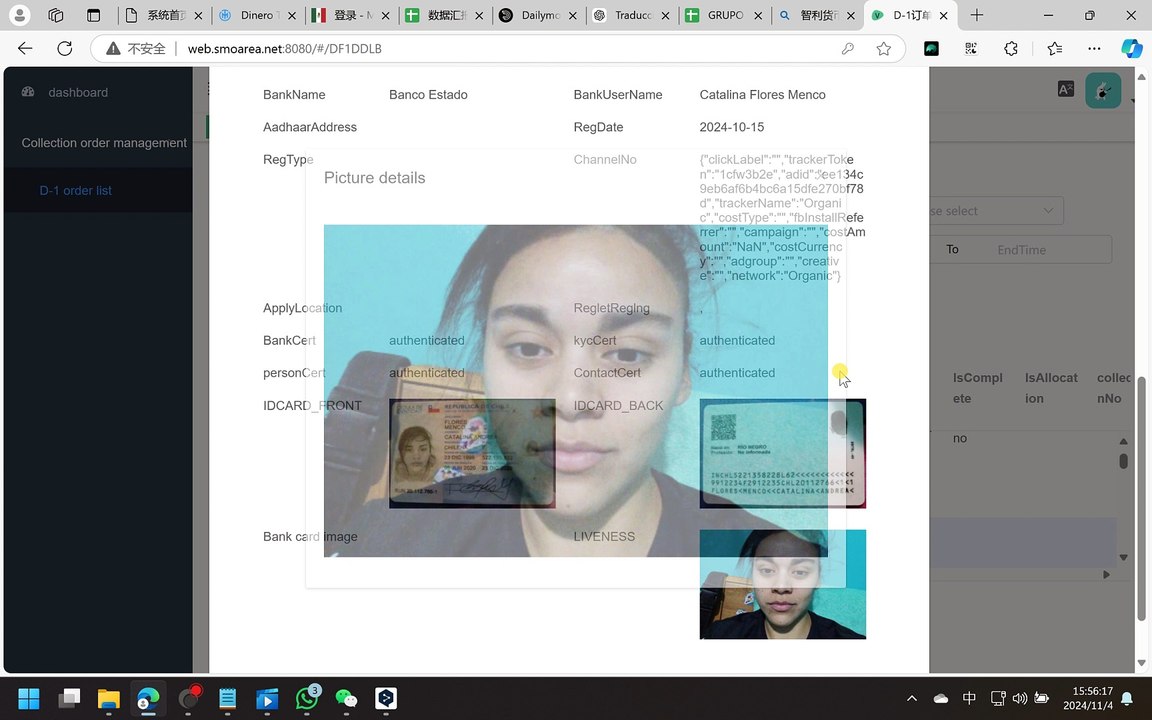This screenshot has height=720, width=1152.
Task: Open the Favorites list icon
Action: click(1055, 48)
